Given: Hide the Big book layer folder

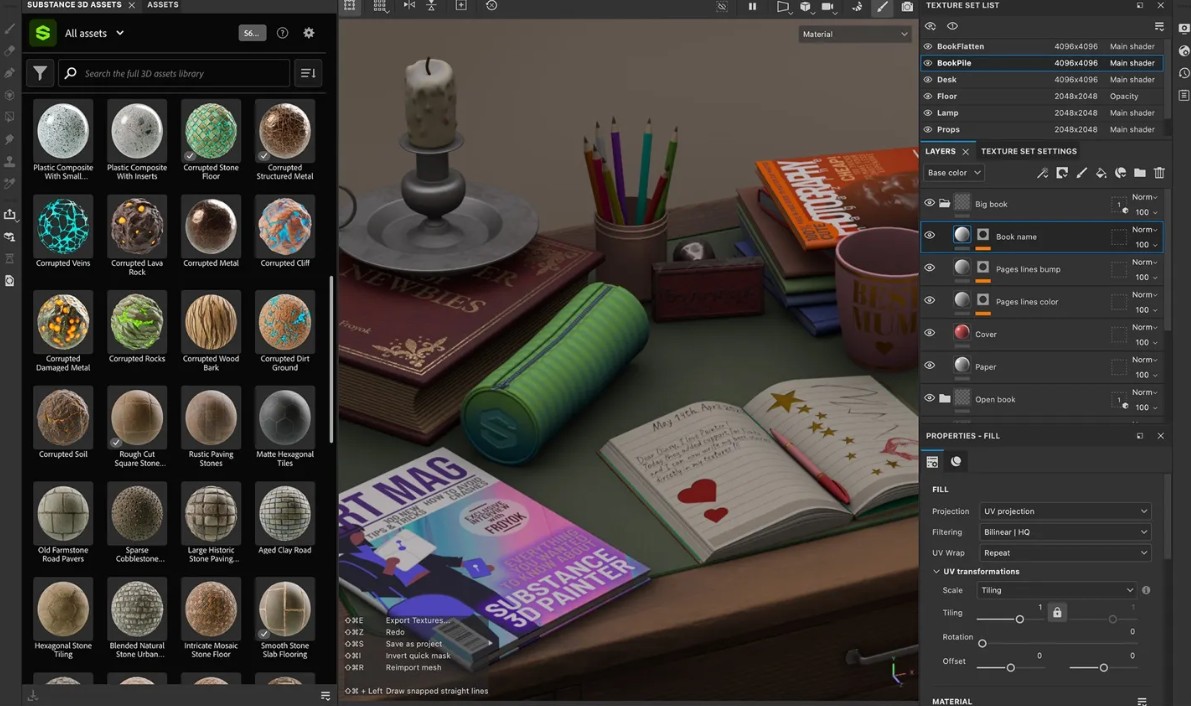Looking at the screenshot, I should pyautogui.click(x=929, y=203).
